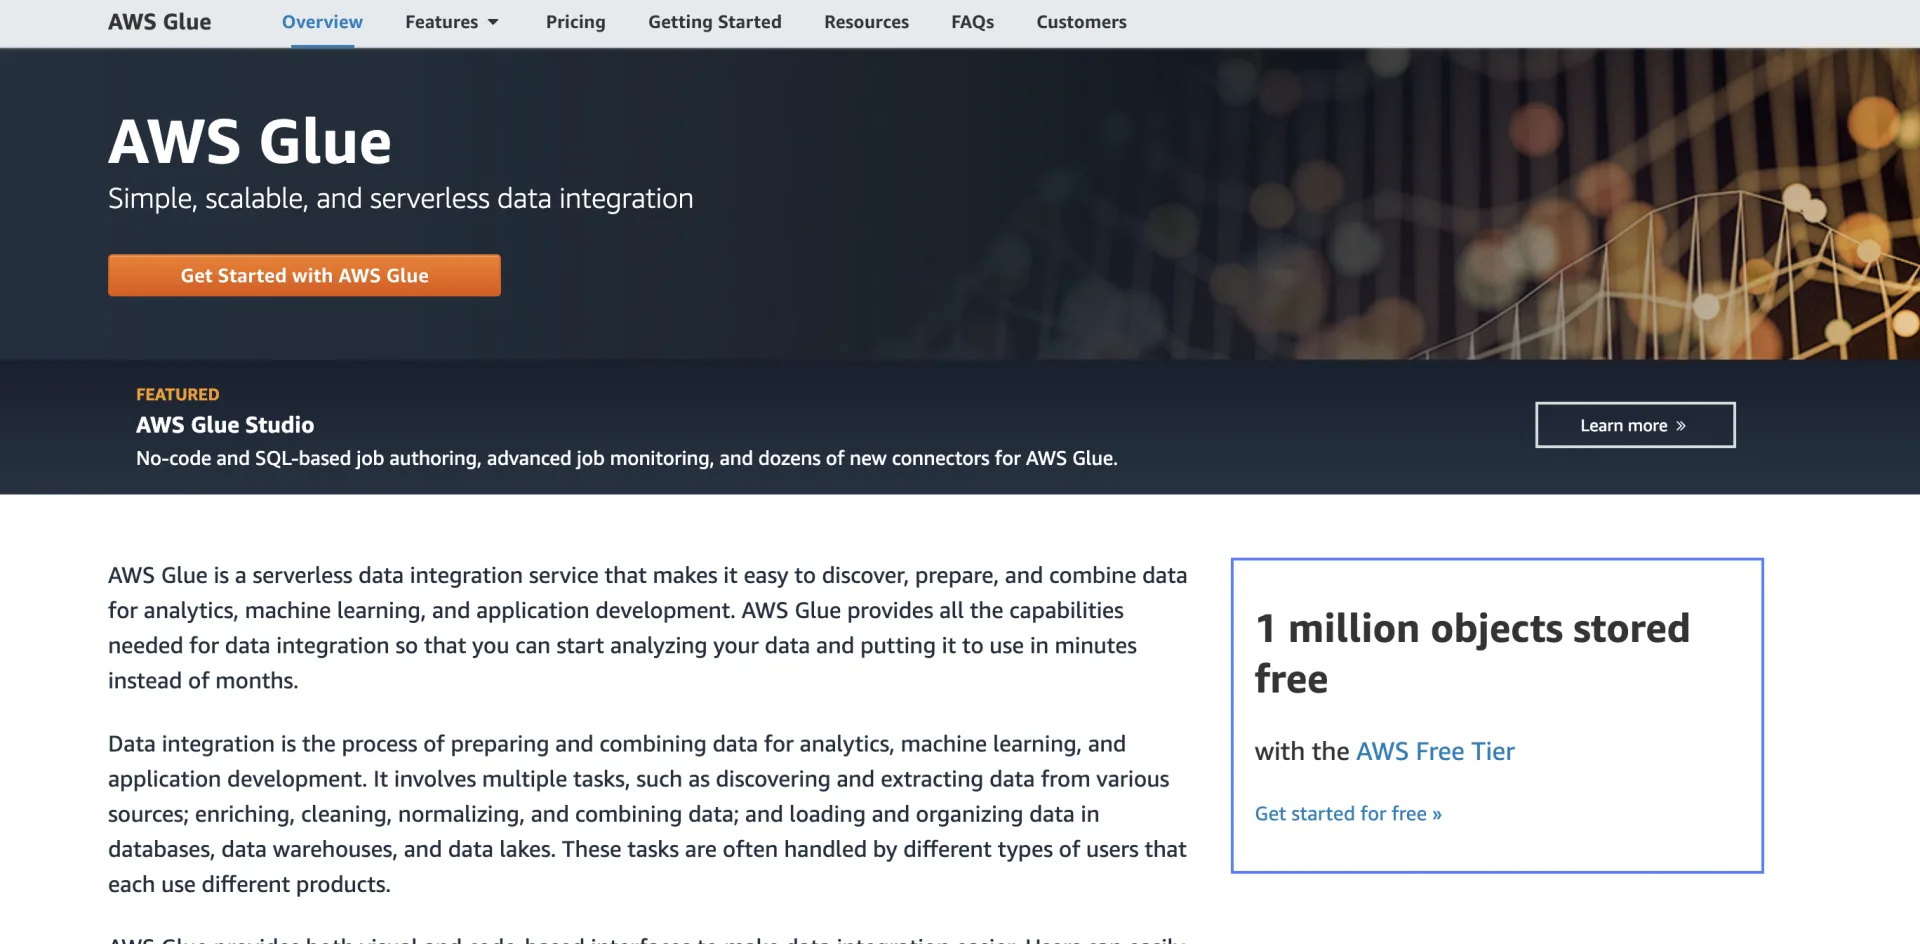Switch to the Resources tab
1920x944 pixels.
[867, 22]
